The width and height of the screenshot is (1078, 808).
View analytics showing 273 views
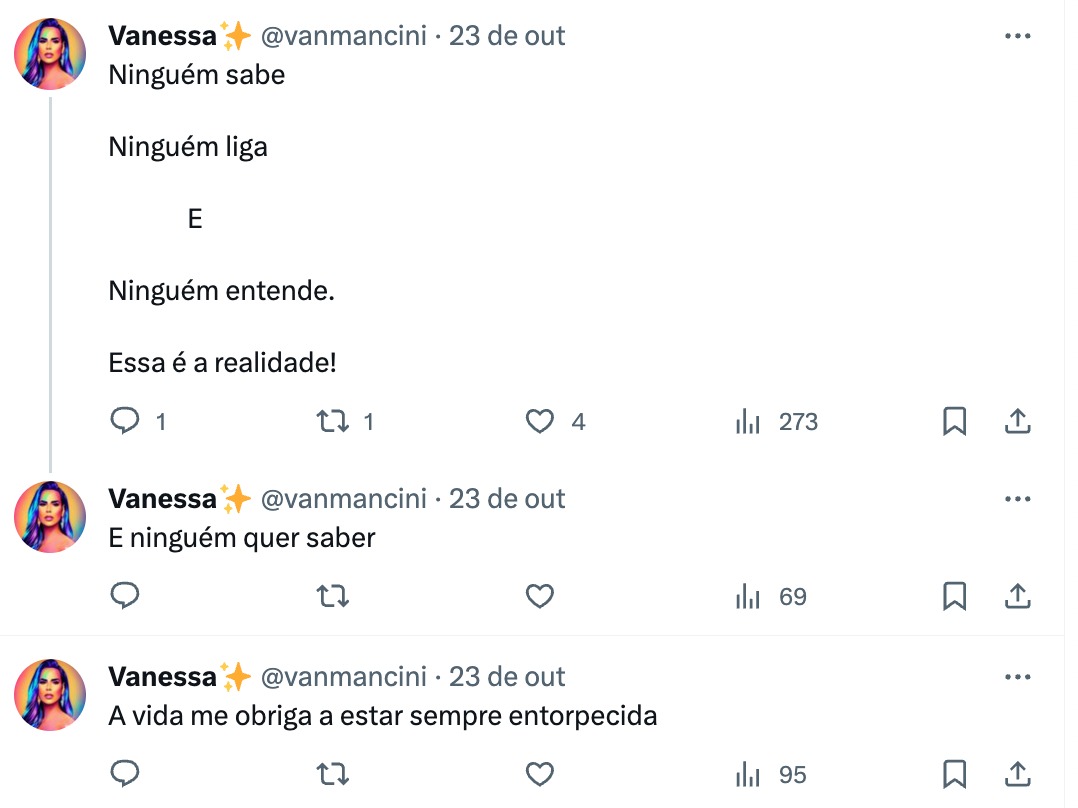(777, 422)
